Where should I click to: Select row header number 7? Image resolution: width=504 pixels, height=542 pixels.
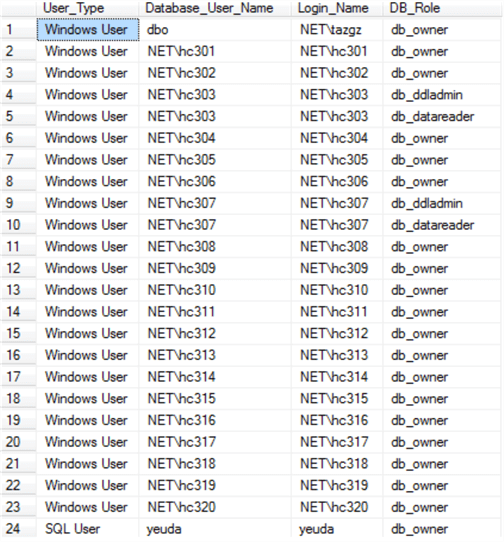point(18,160)
